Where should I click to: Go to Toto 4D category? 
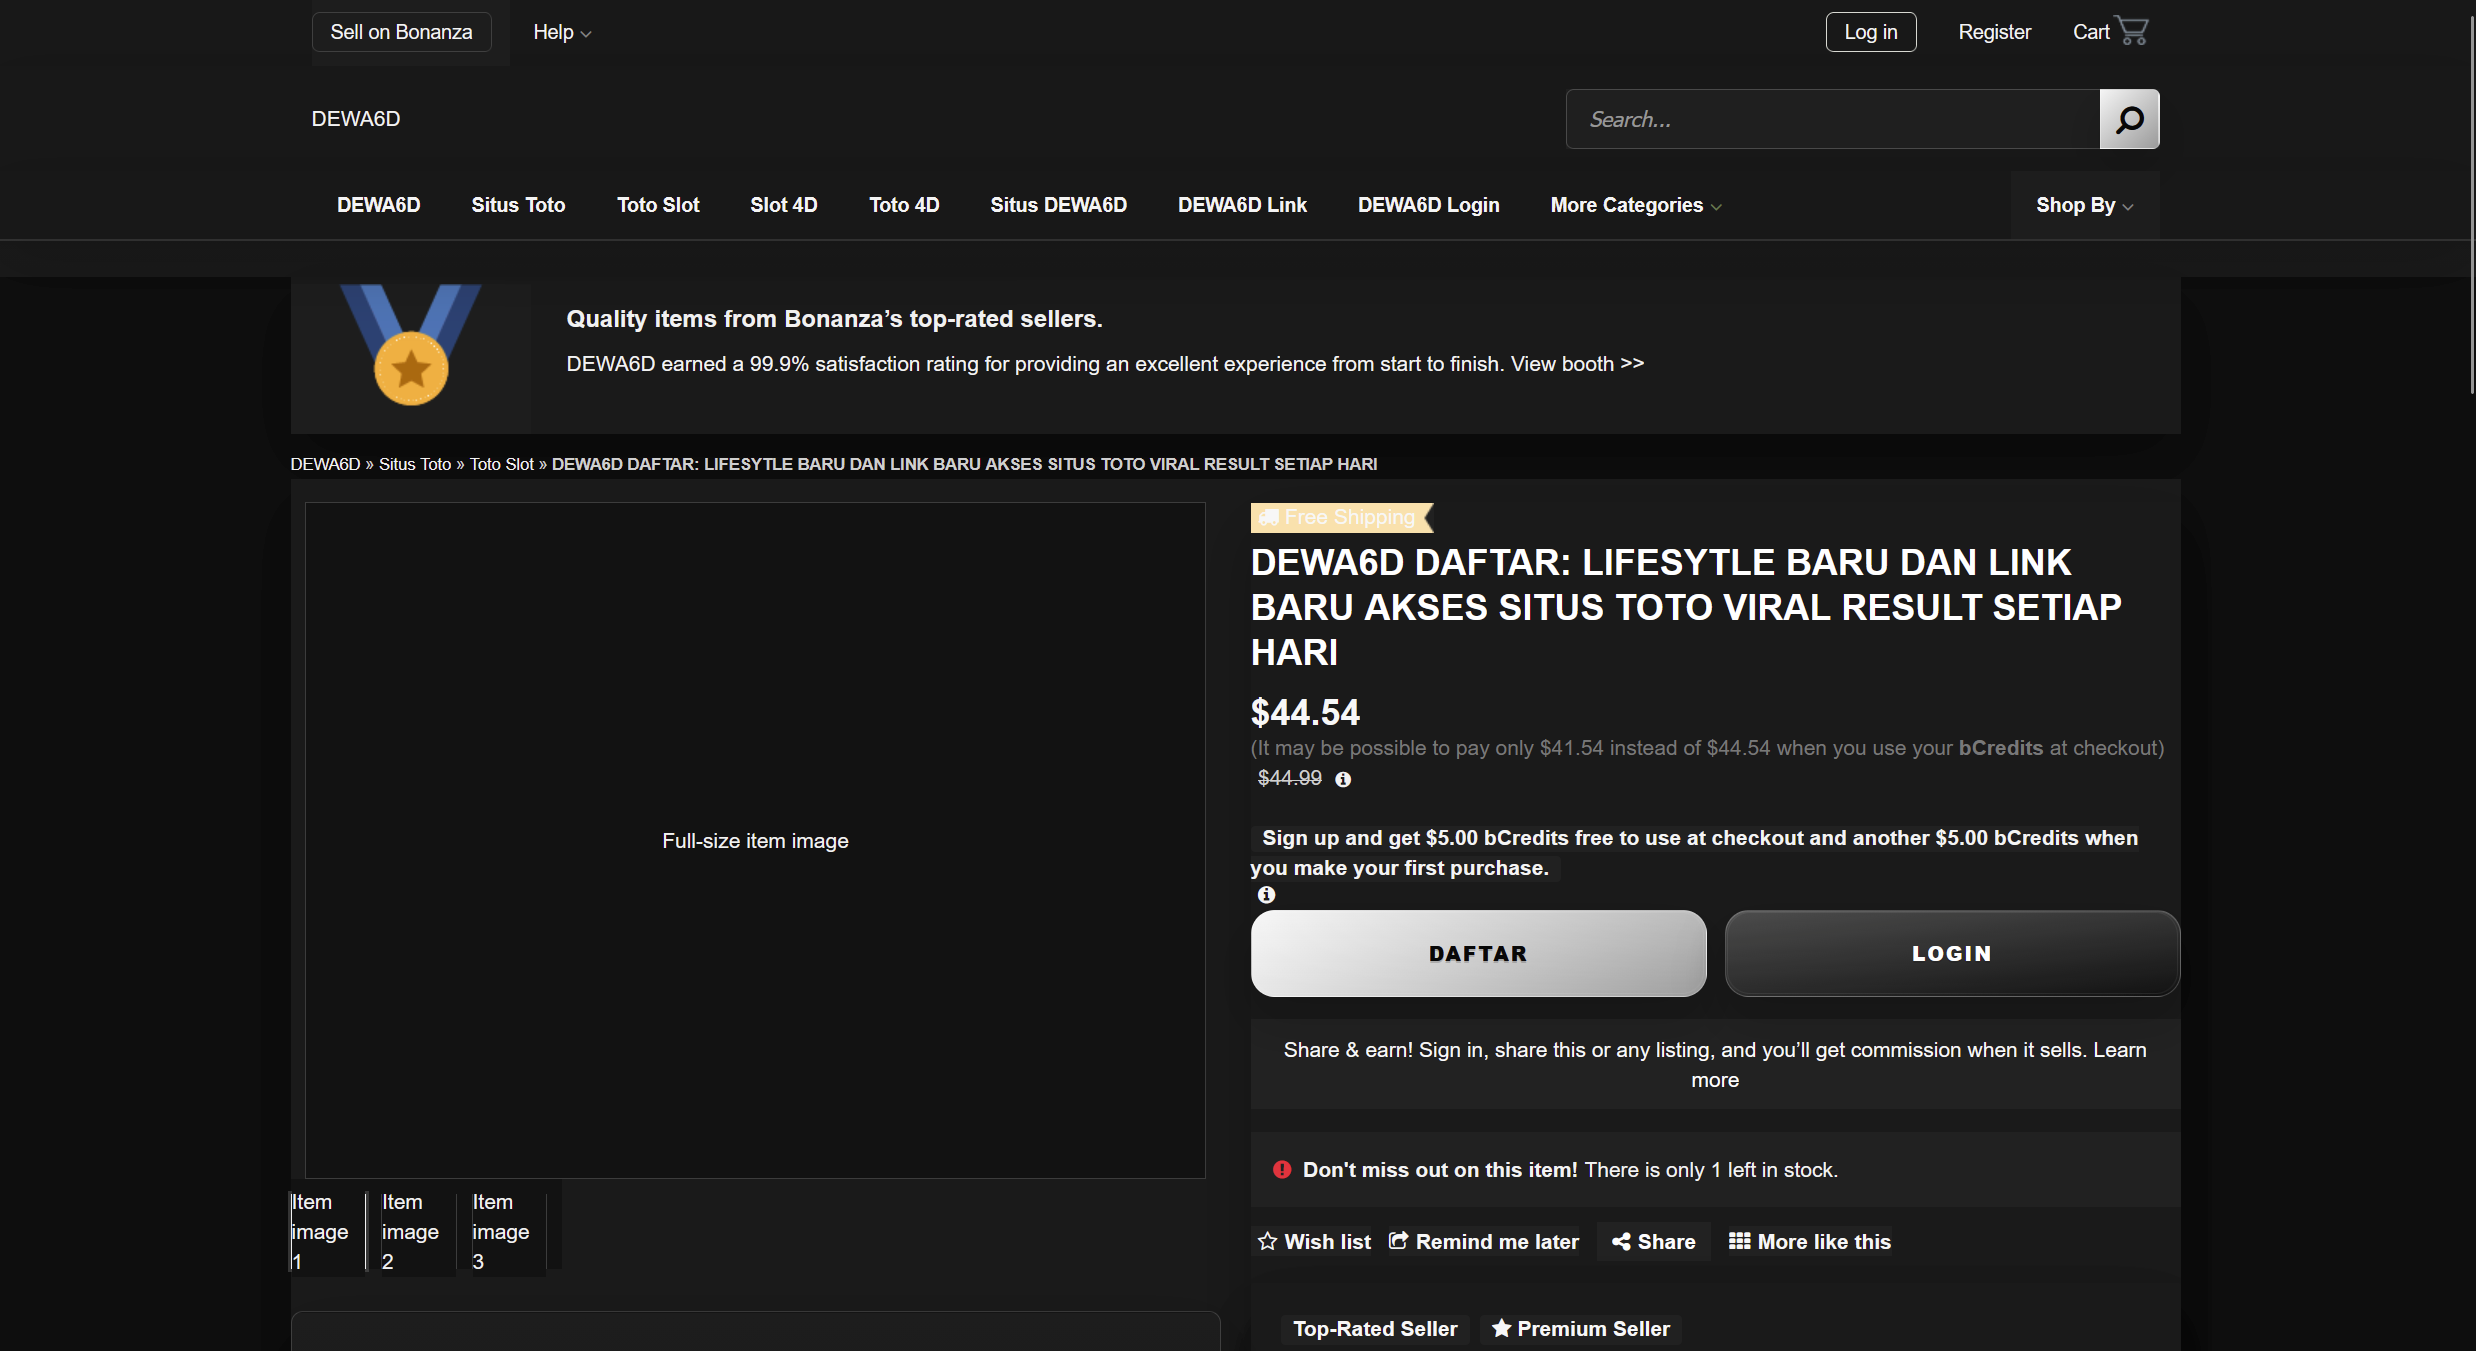point(904,205)
